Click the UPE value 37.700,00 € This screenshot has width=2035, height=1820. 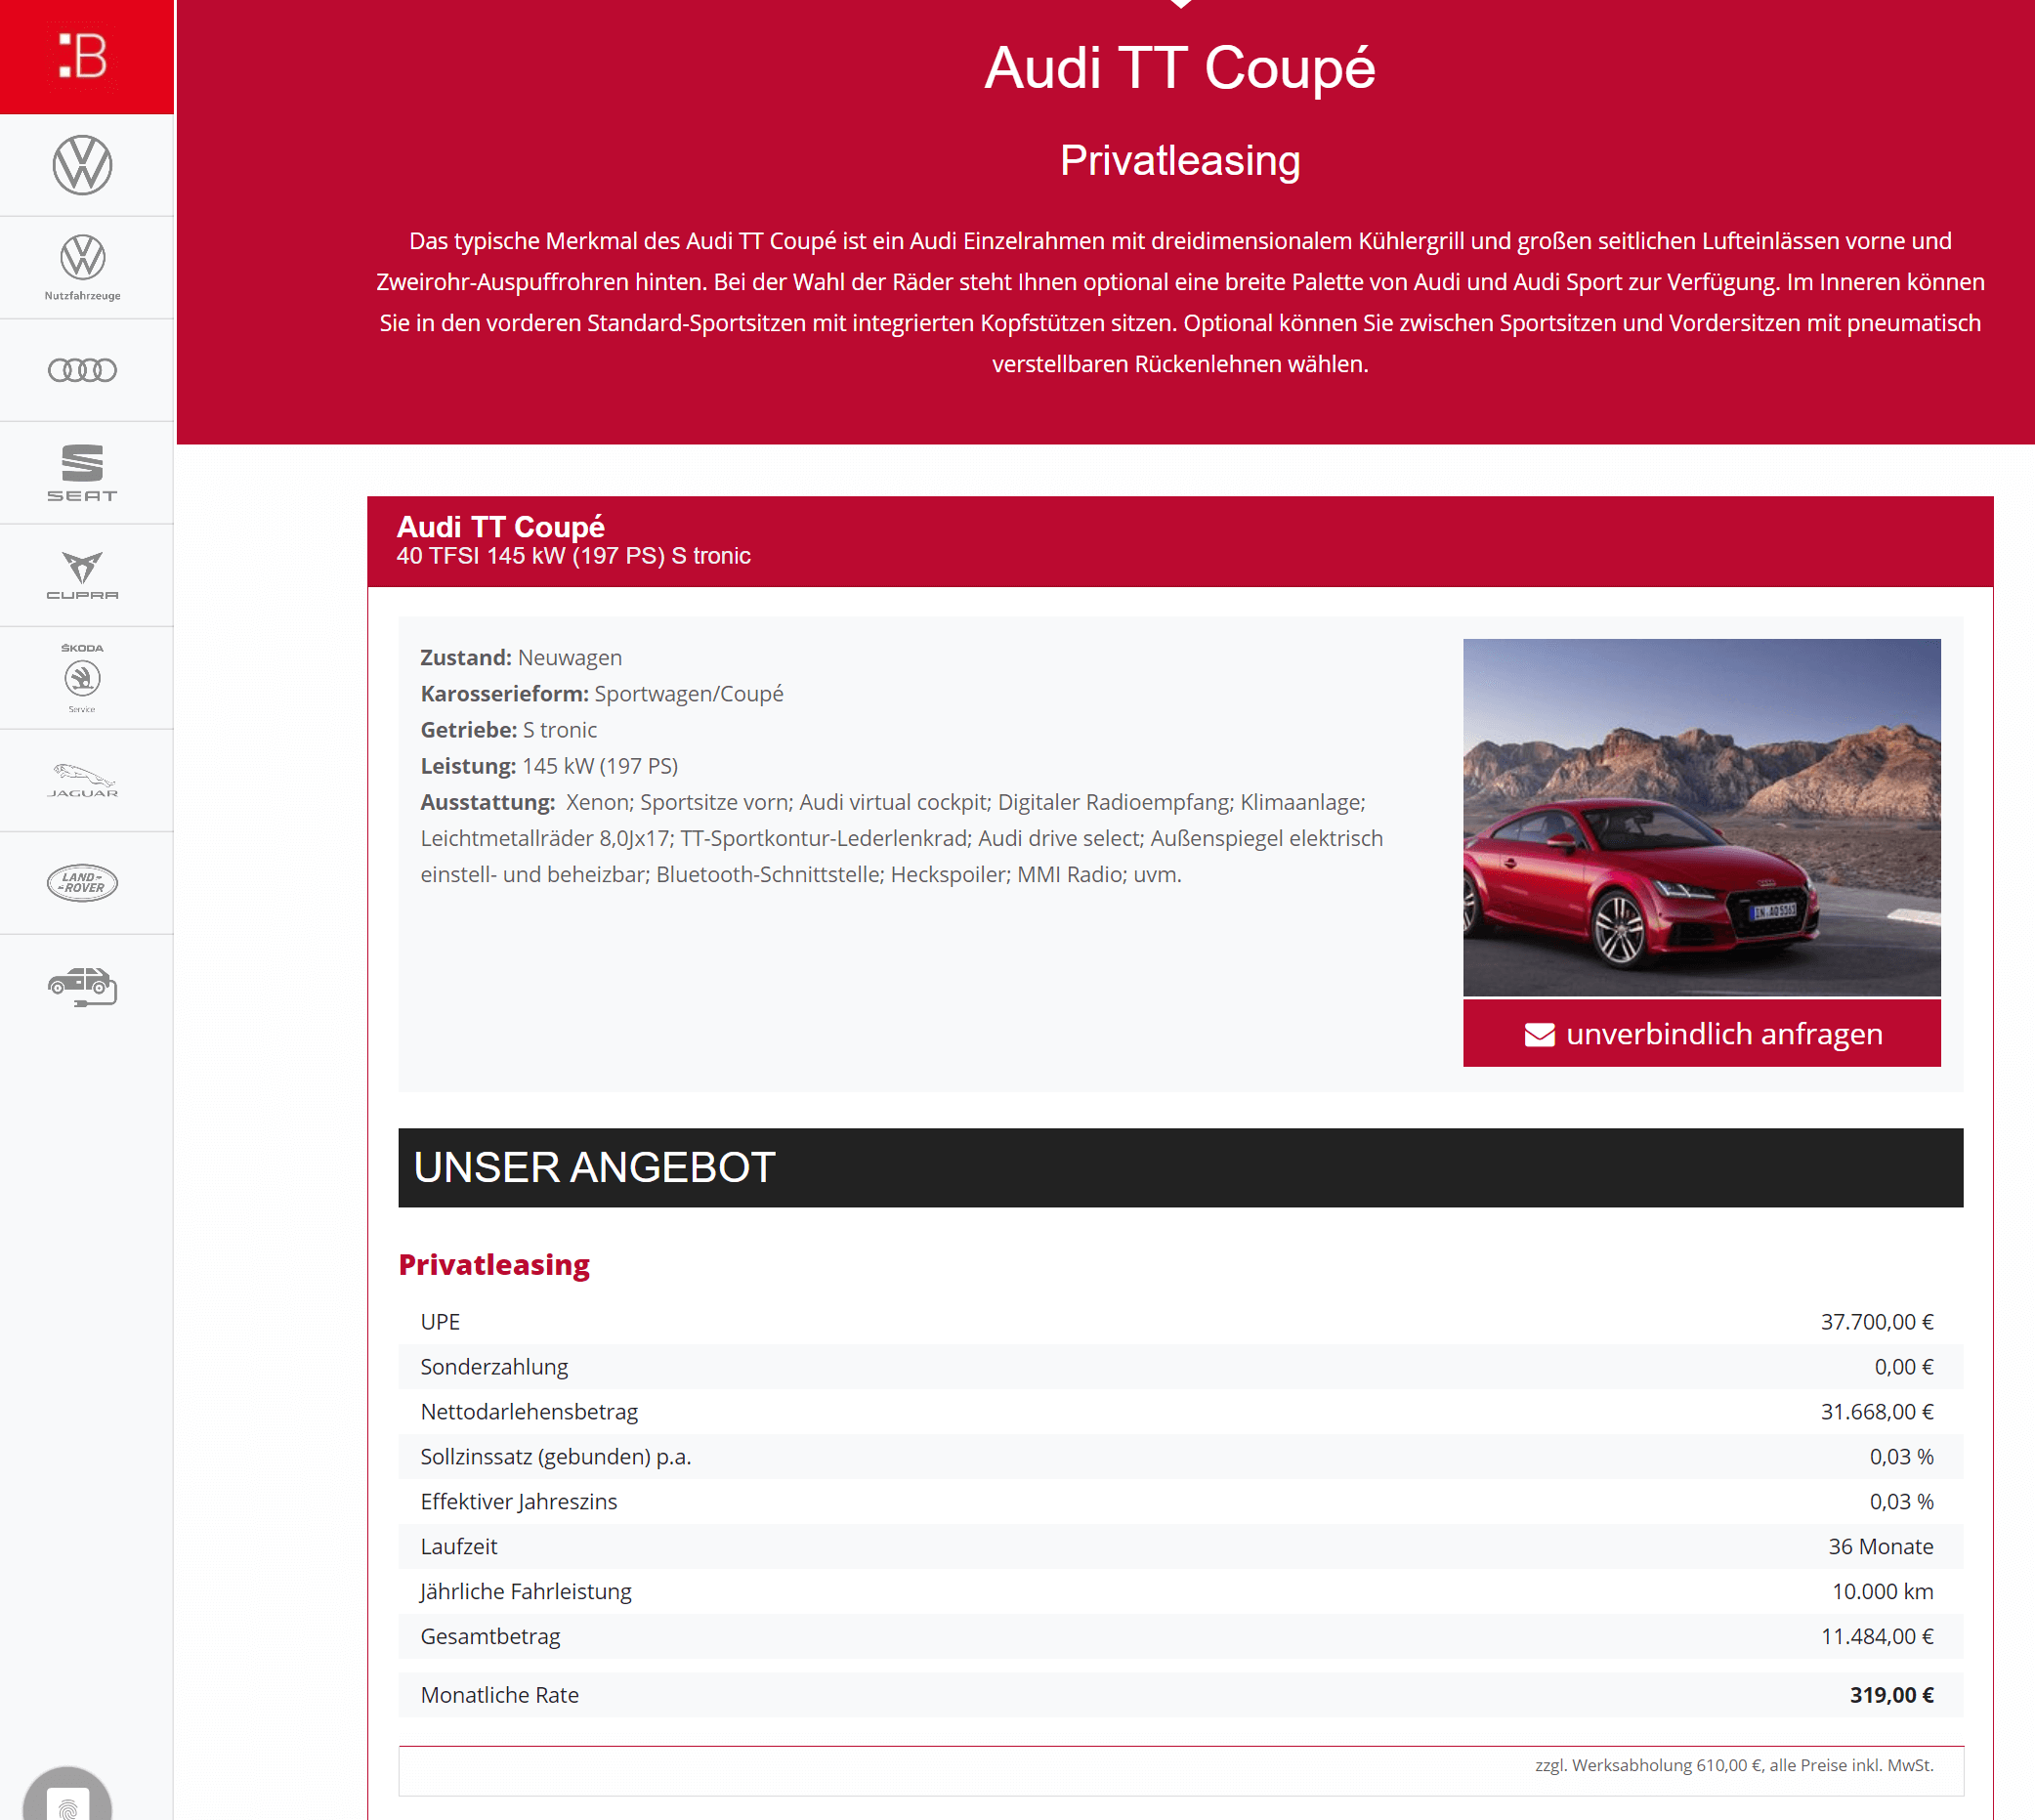click(x=1876, y=1322)
